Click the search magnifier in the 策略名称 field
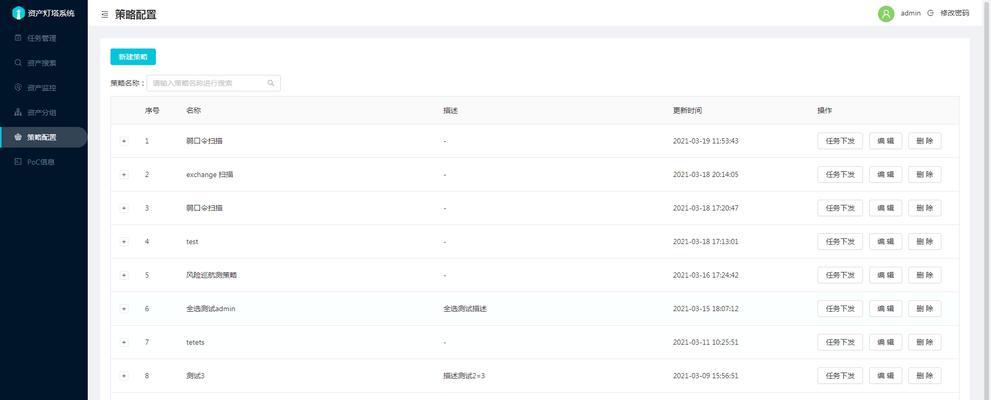The height and width of the screenshot is (400, 991). pyautogui.click(x=271, y=83)
